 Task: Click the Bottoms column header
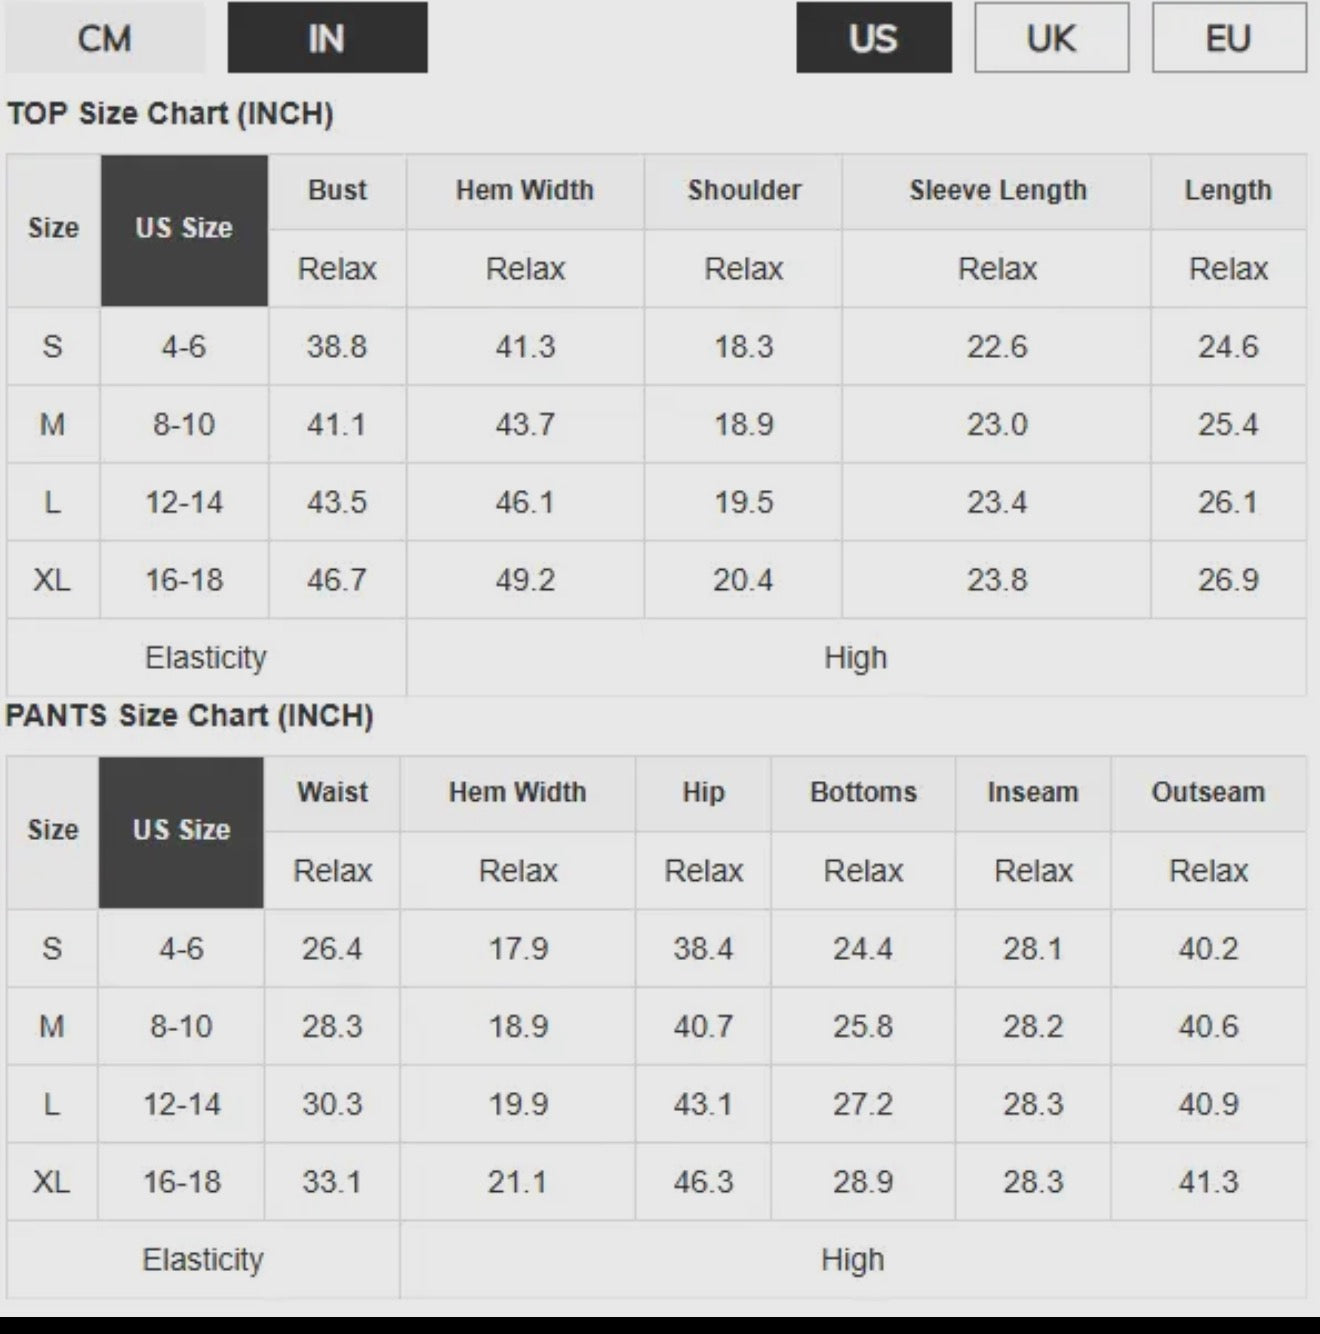click(863, 792)
